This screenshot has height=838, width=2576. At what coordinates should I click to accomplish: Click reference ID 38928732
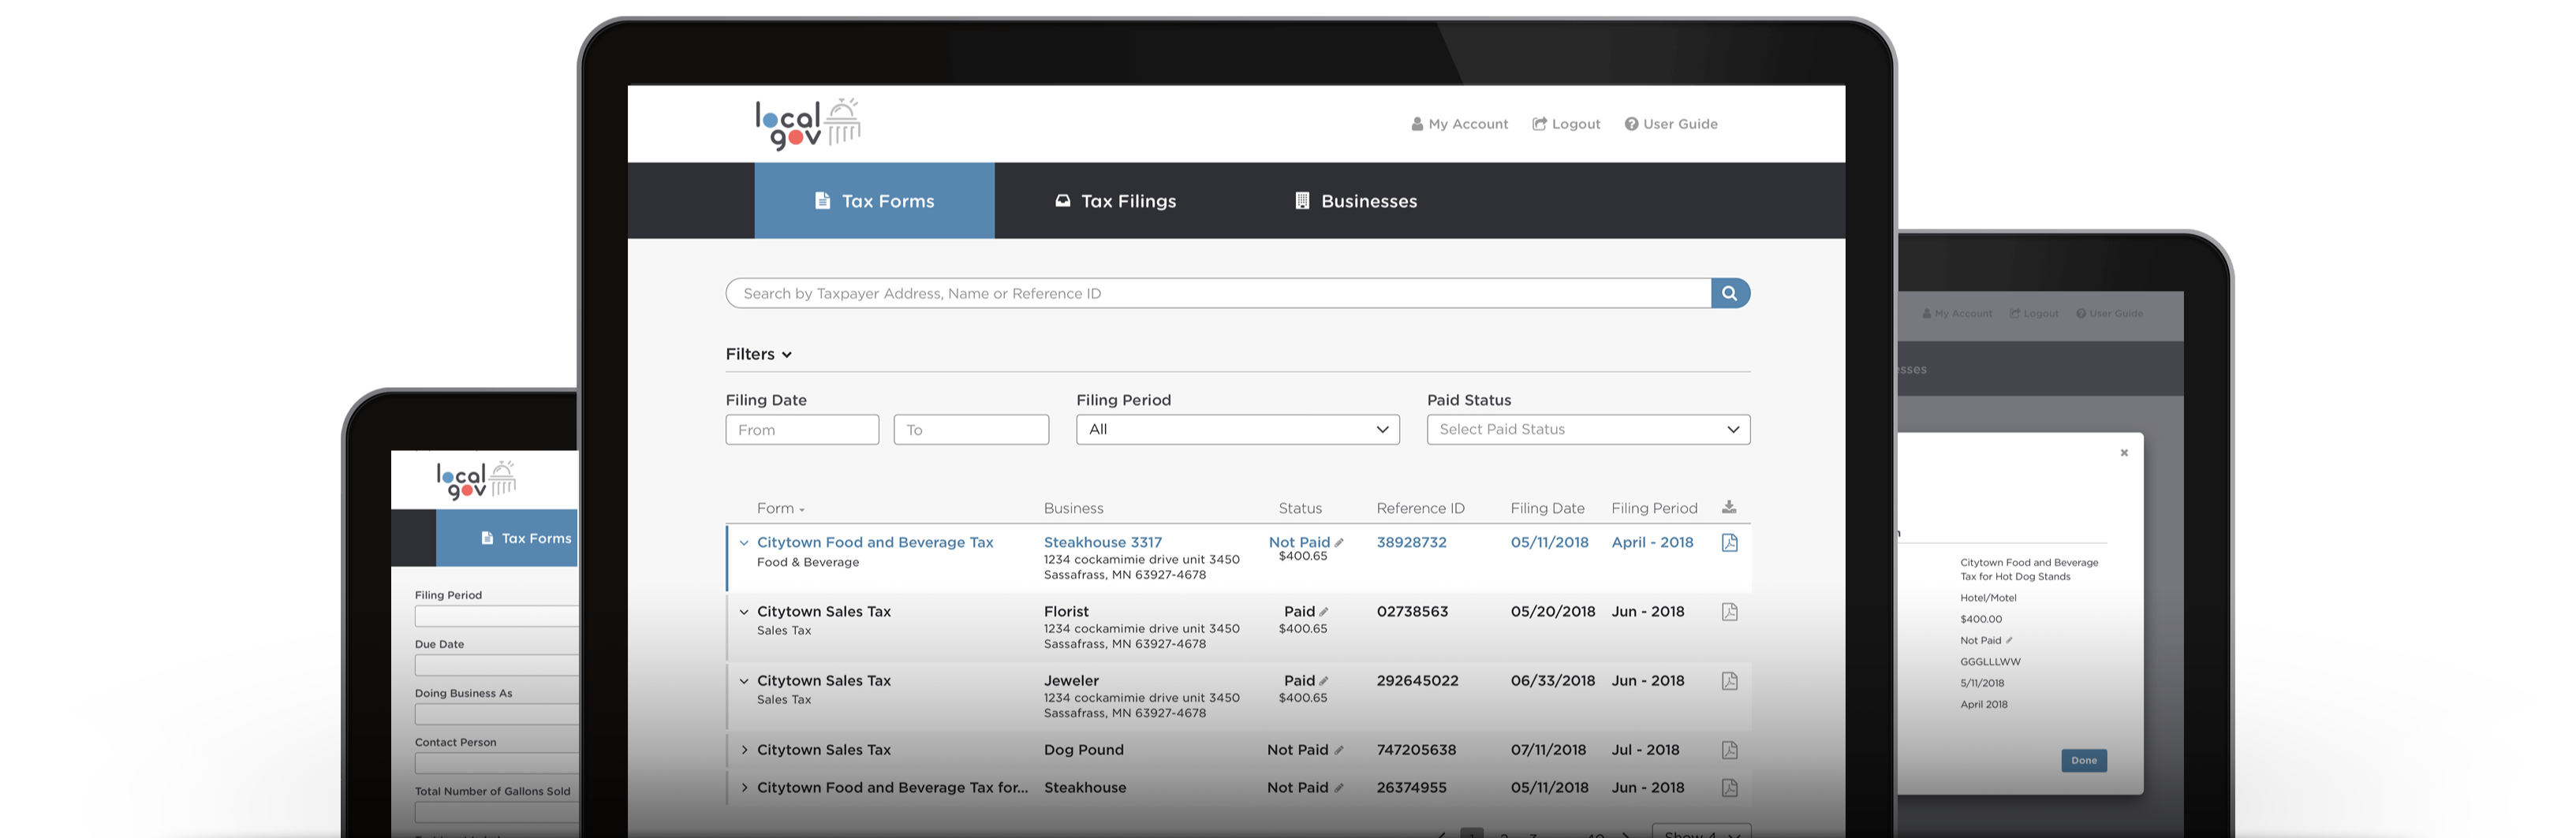(1411, 542)
